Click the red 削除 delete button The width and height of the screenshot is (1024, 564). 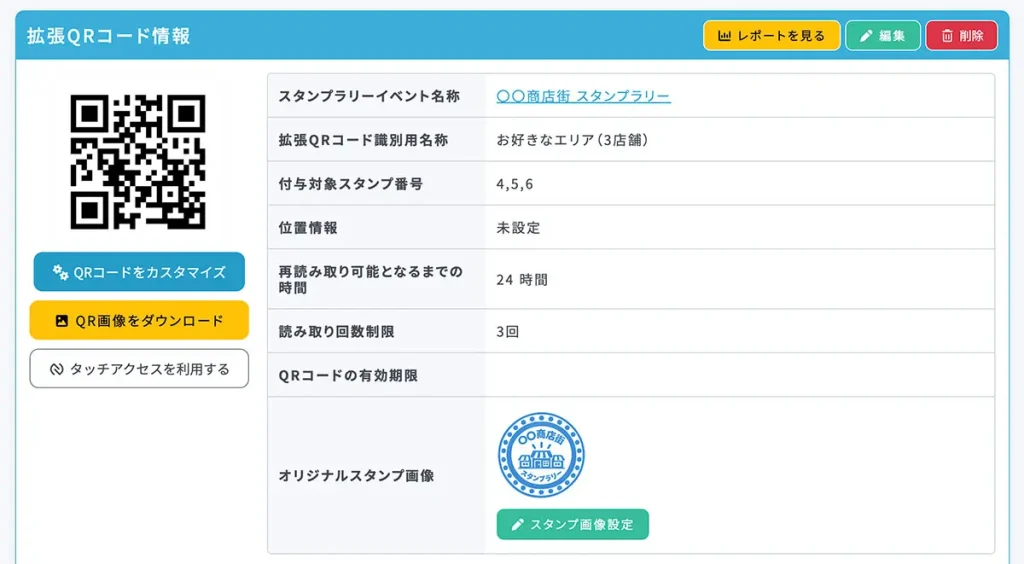coord(961,36)
